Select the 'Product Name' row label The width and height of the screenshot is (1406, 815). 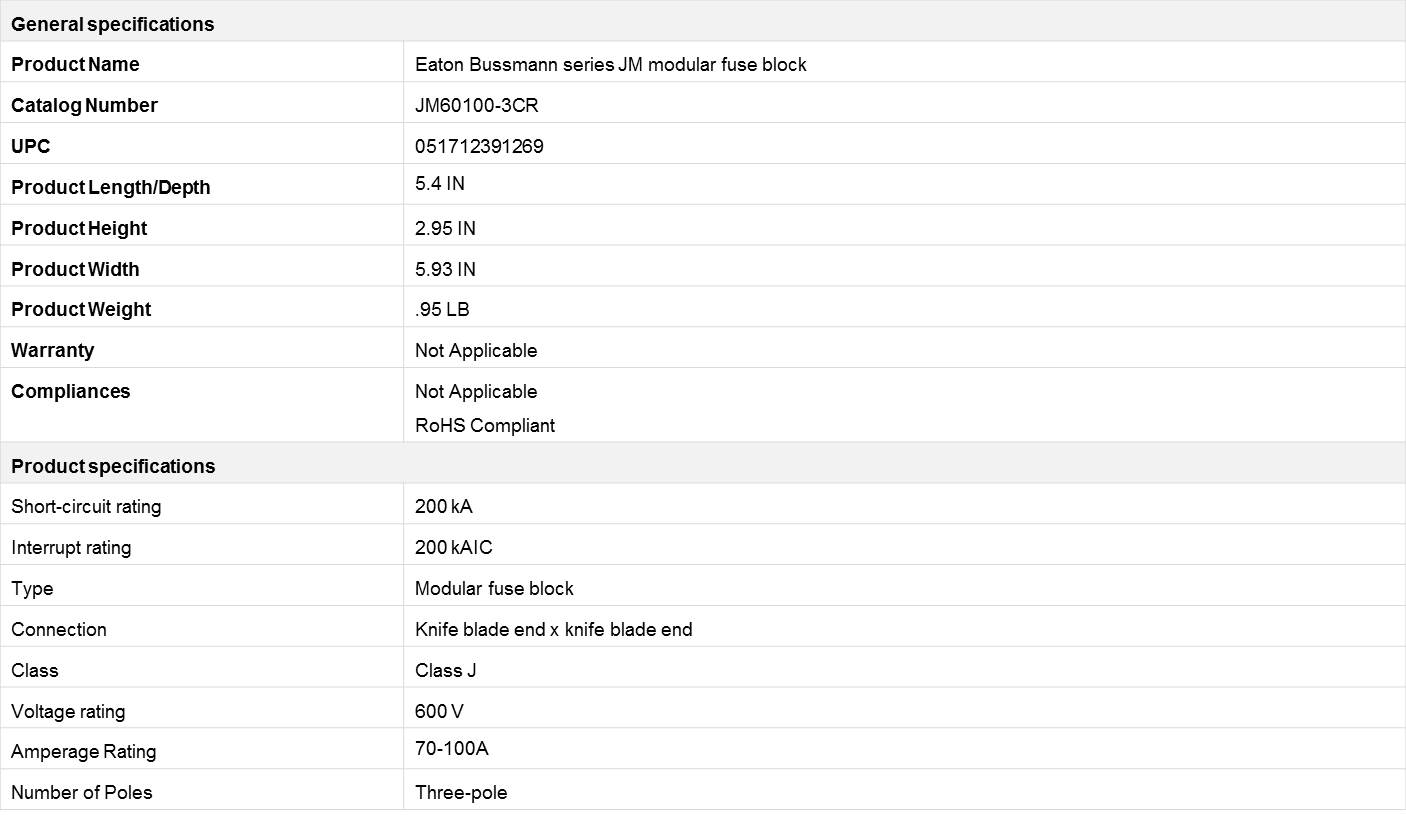coord(75,65)
